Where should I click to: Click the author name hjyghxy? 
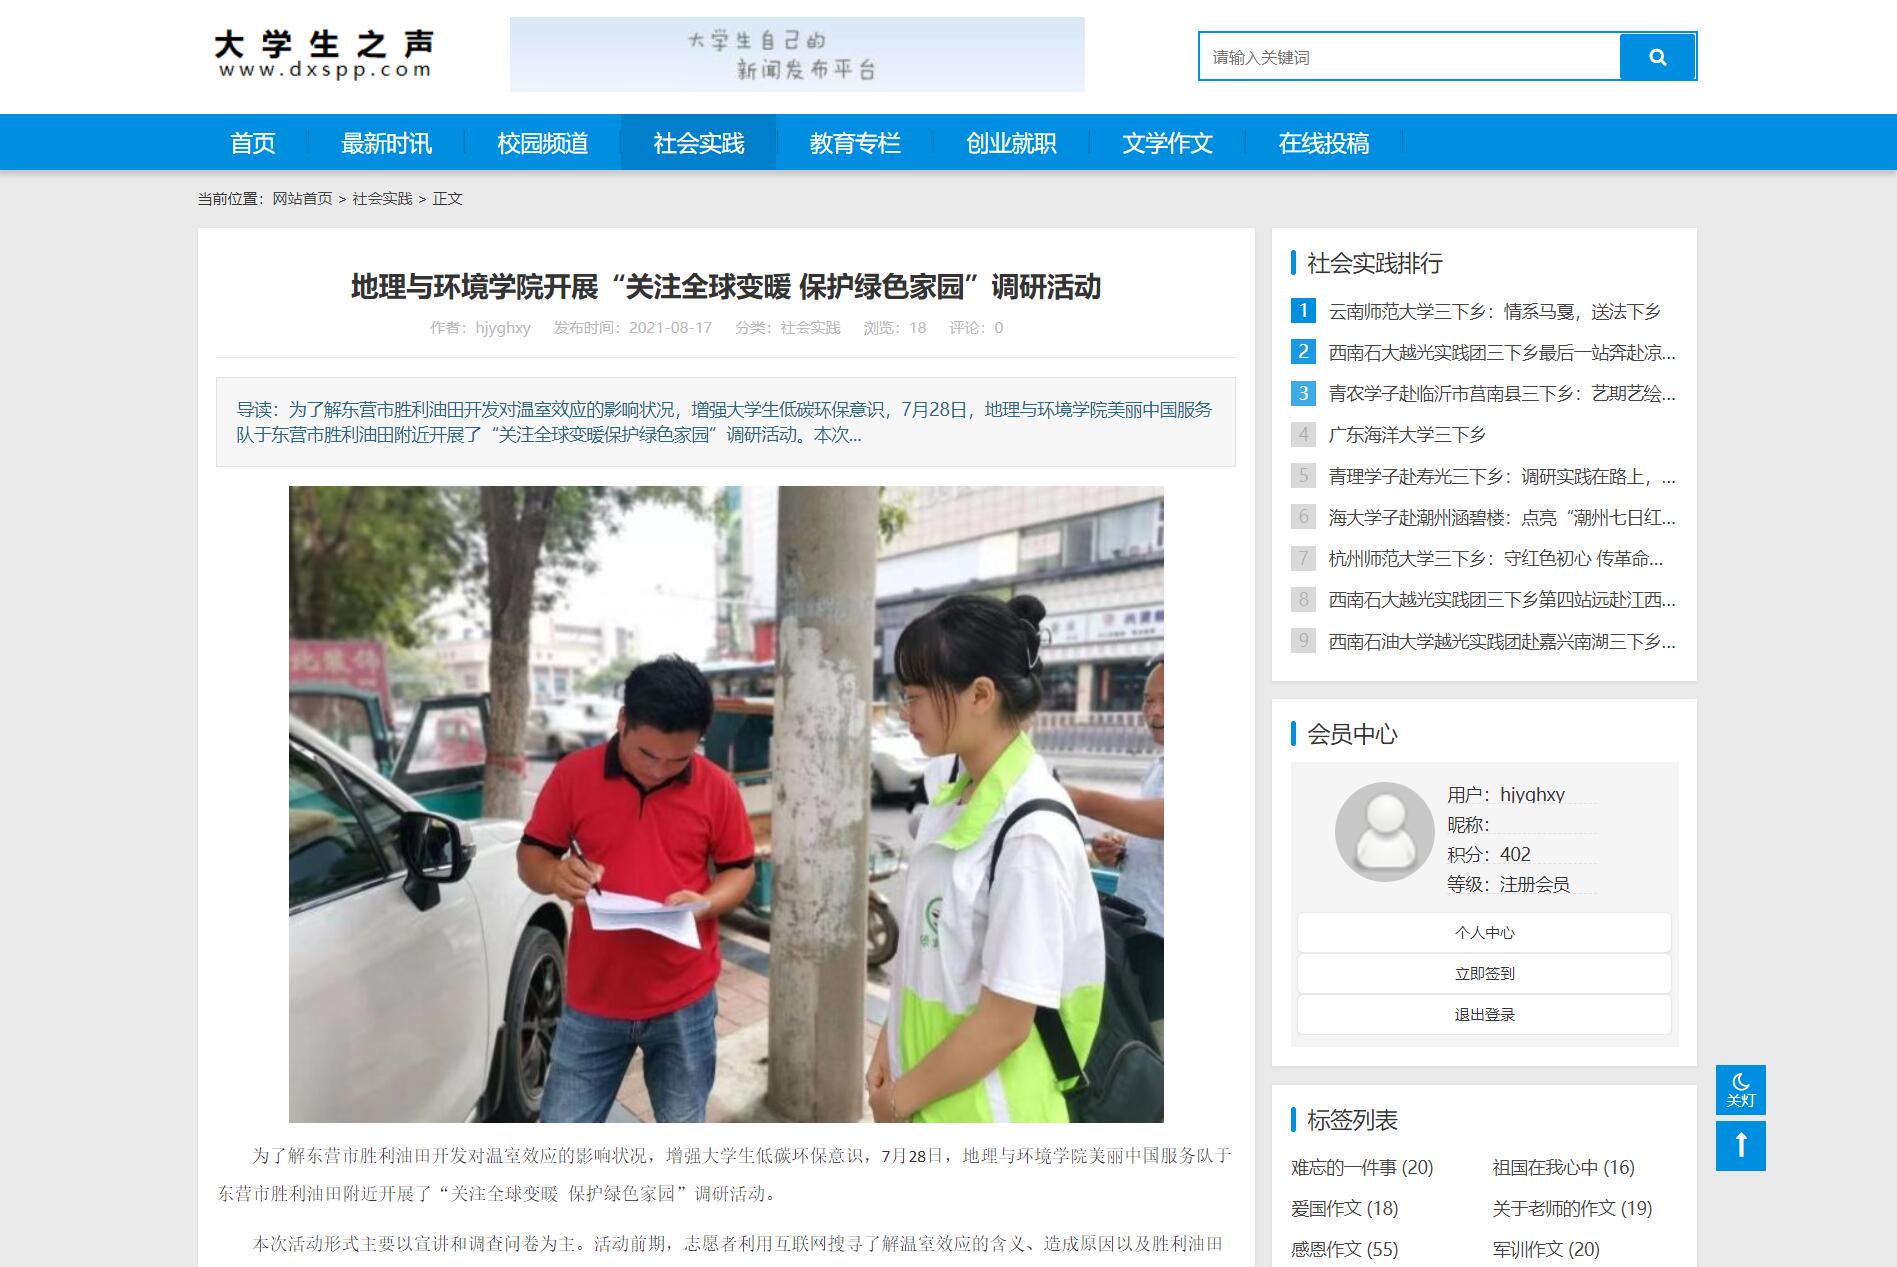pos(503,328)
